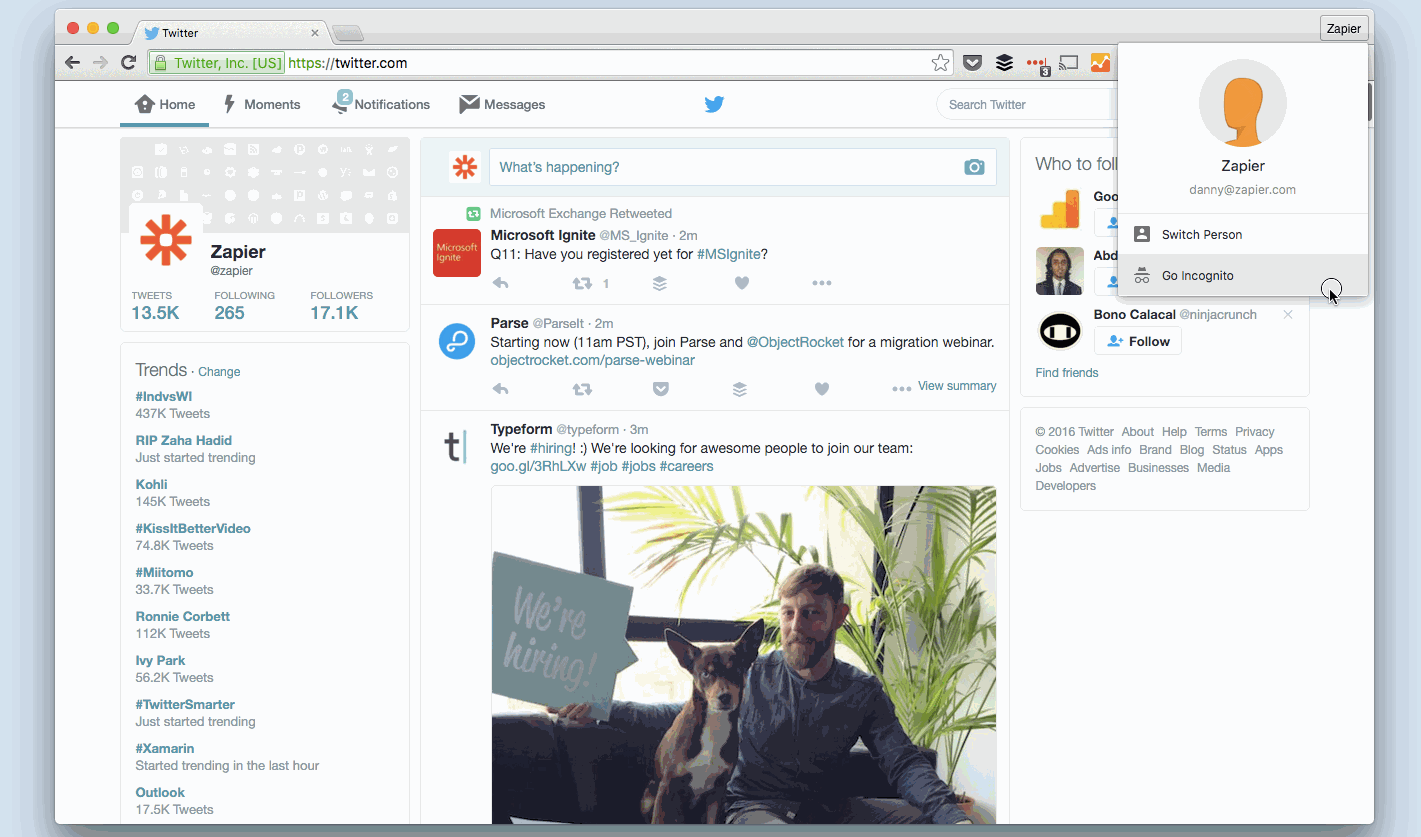1421x837 pixels.
Task: Open the Ads info footer link
Action: [x=1109, y=450]
